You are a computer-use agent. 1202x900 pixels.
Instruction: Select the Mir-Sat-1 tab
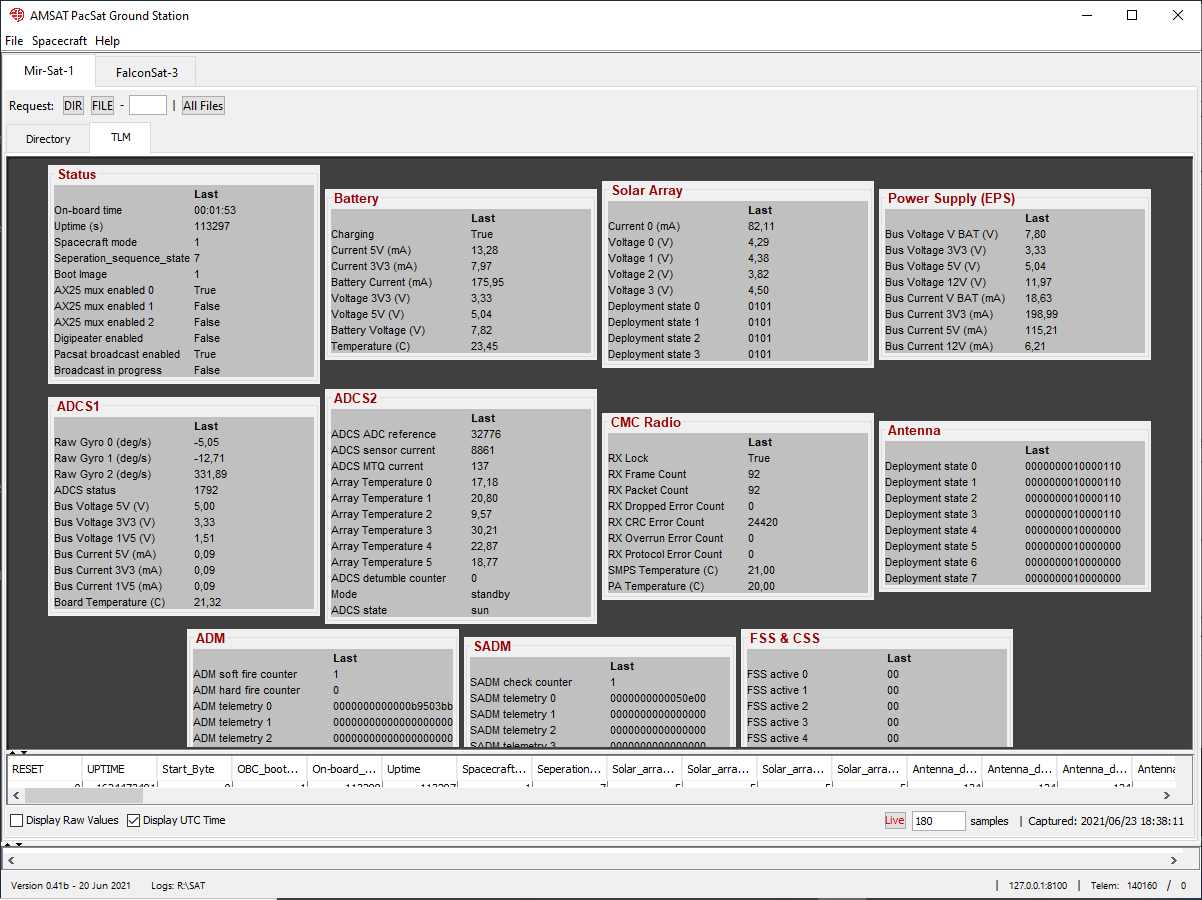pyautogui.click(x=49, y=72)
